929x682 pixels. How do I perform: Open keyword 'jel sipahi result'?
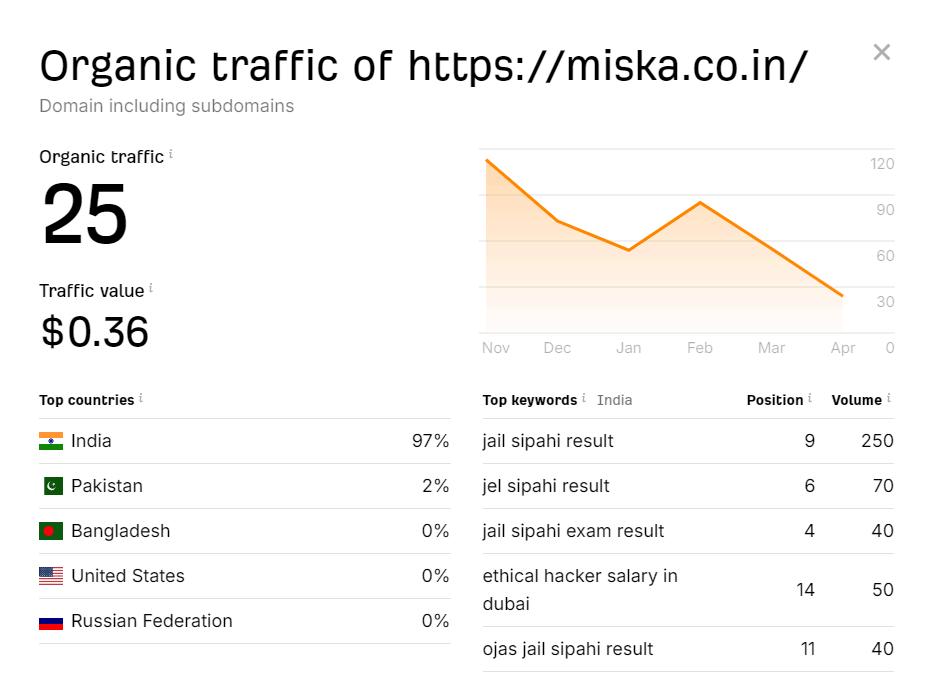pos(546,486)
